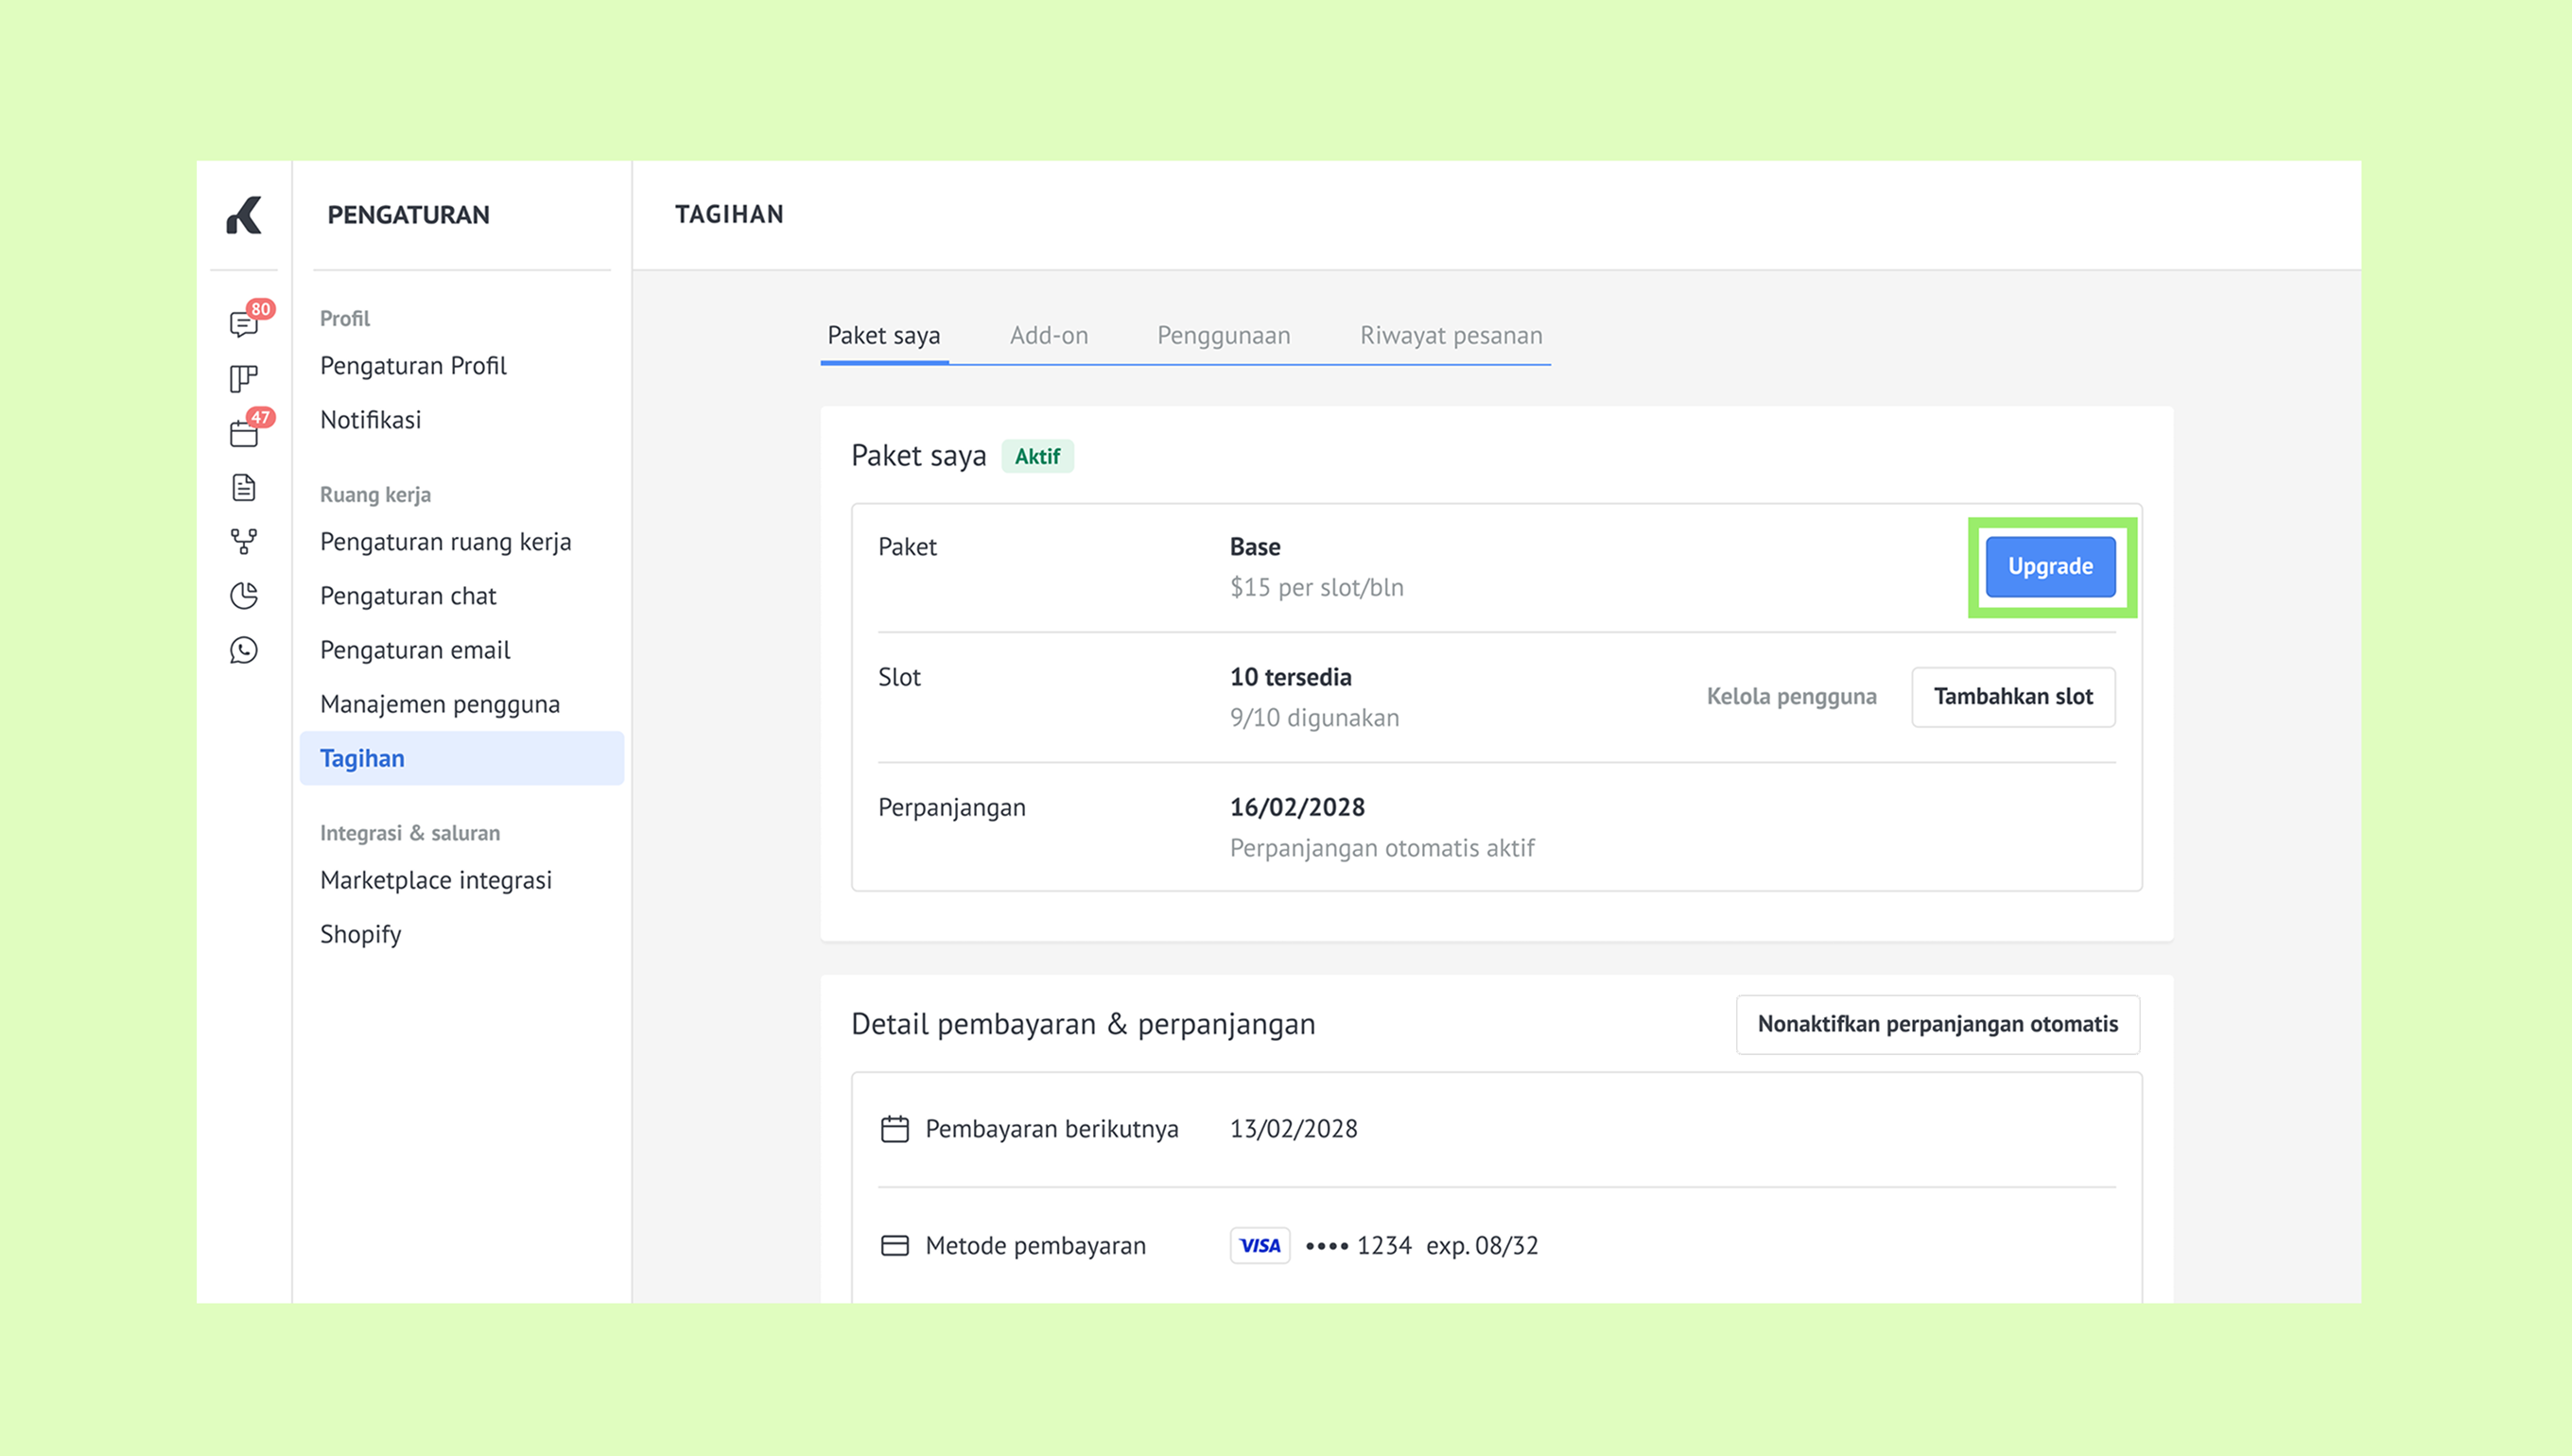
Task: Click the blue Upgrade button
Action: pyautogui.click(x=2050, y=567)
